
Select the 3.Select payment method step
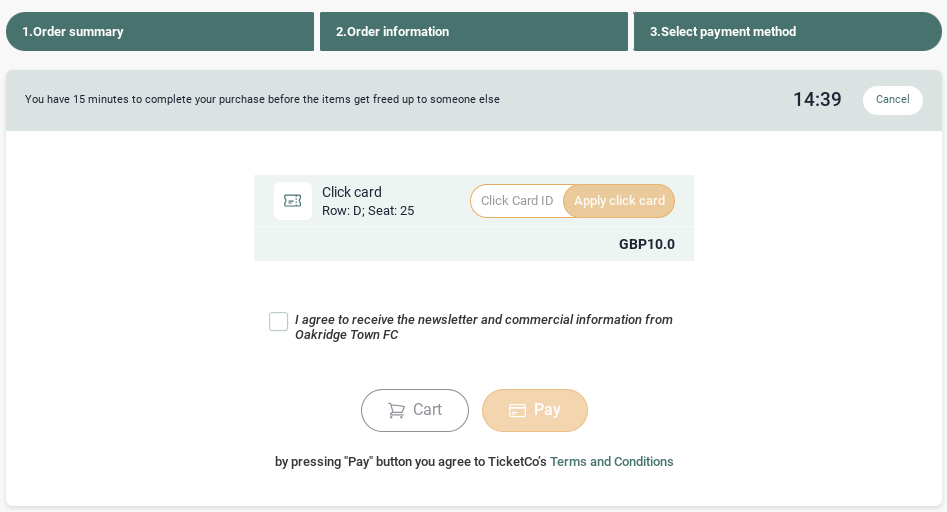pos(788,31)
